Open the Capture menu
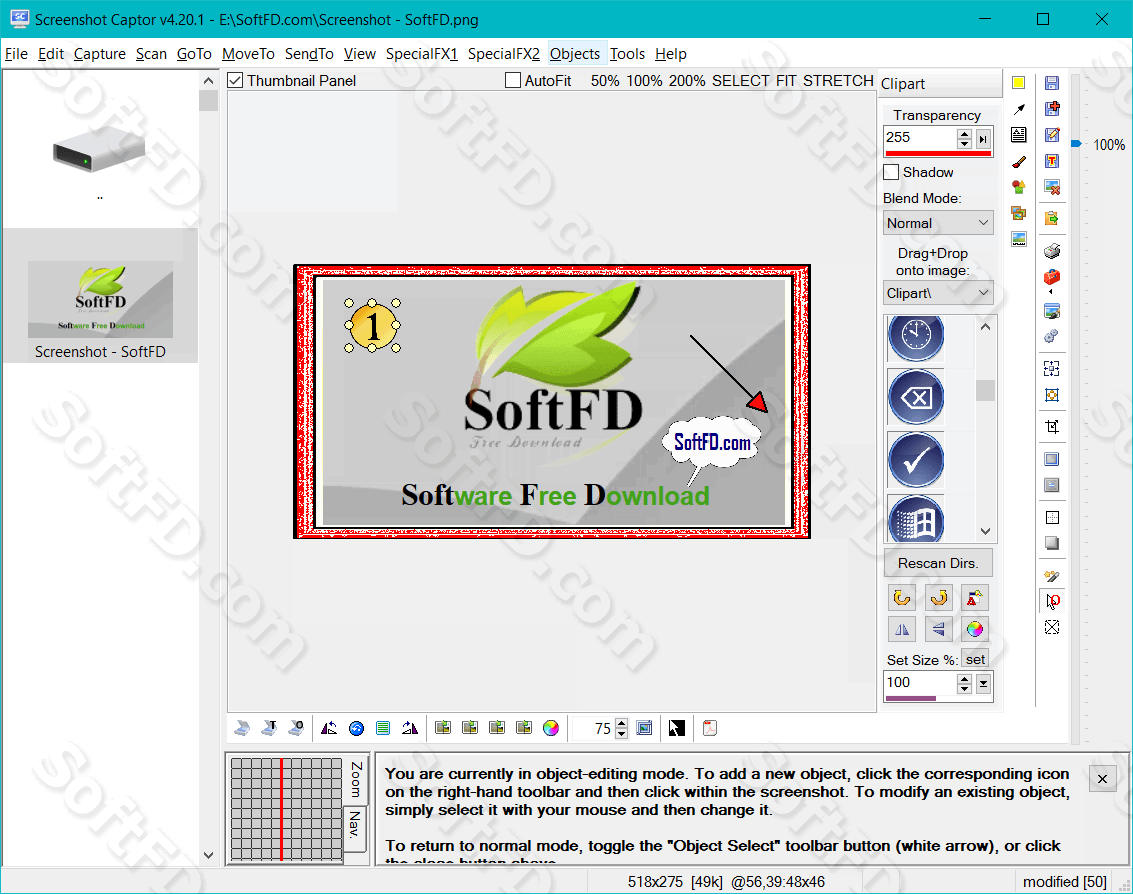1133x894 pixels. (100, 53)
